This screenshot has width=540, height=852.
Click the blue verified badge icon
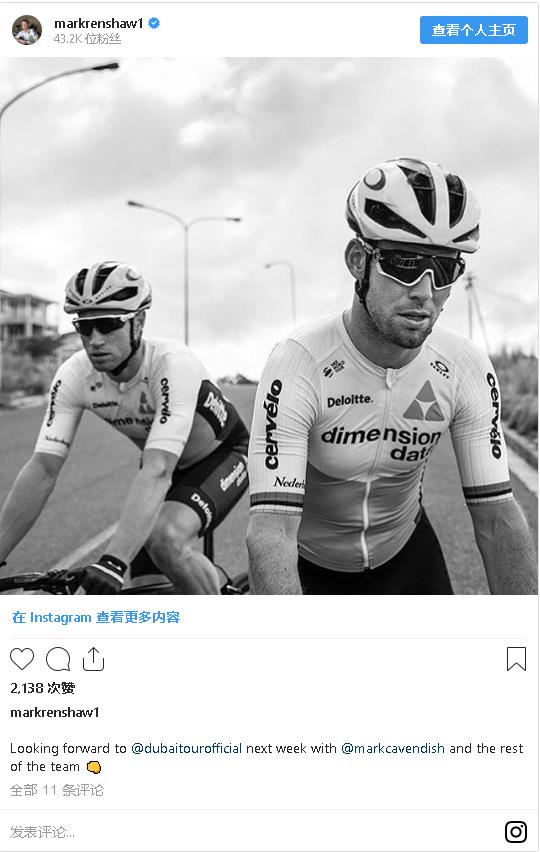[154, 23]
